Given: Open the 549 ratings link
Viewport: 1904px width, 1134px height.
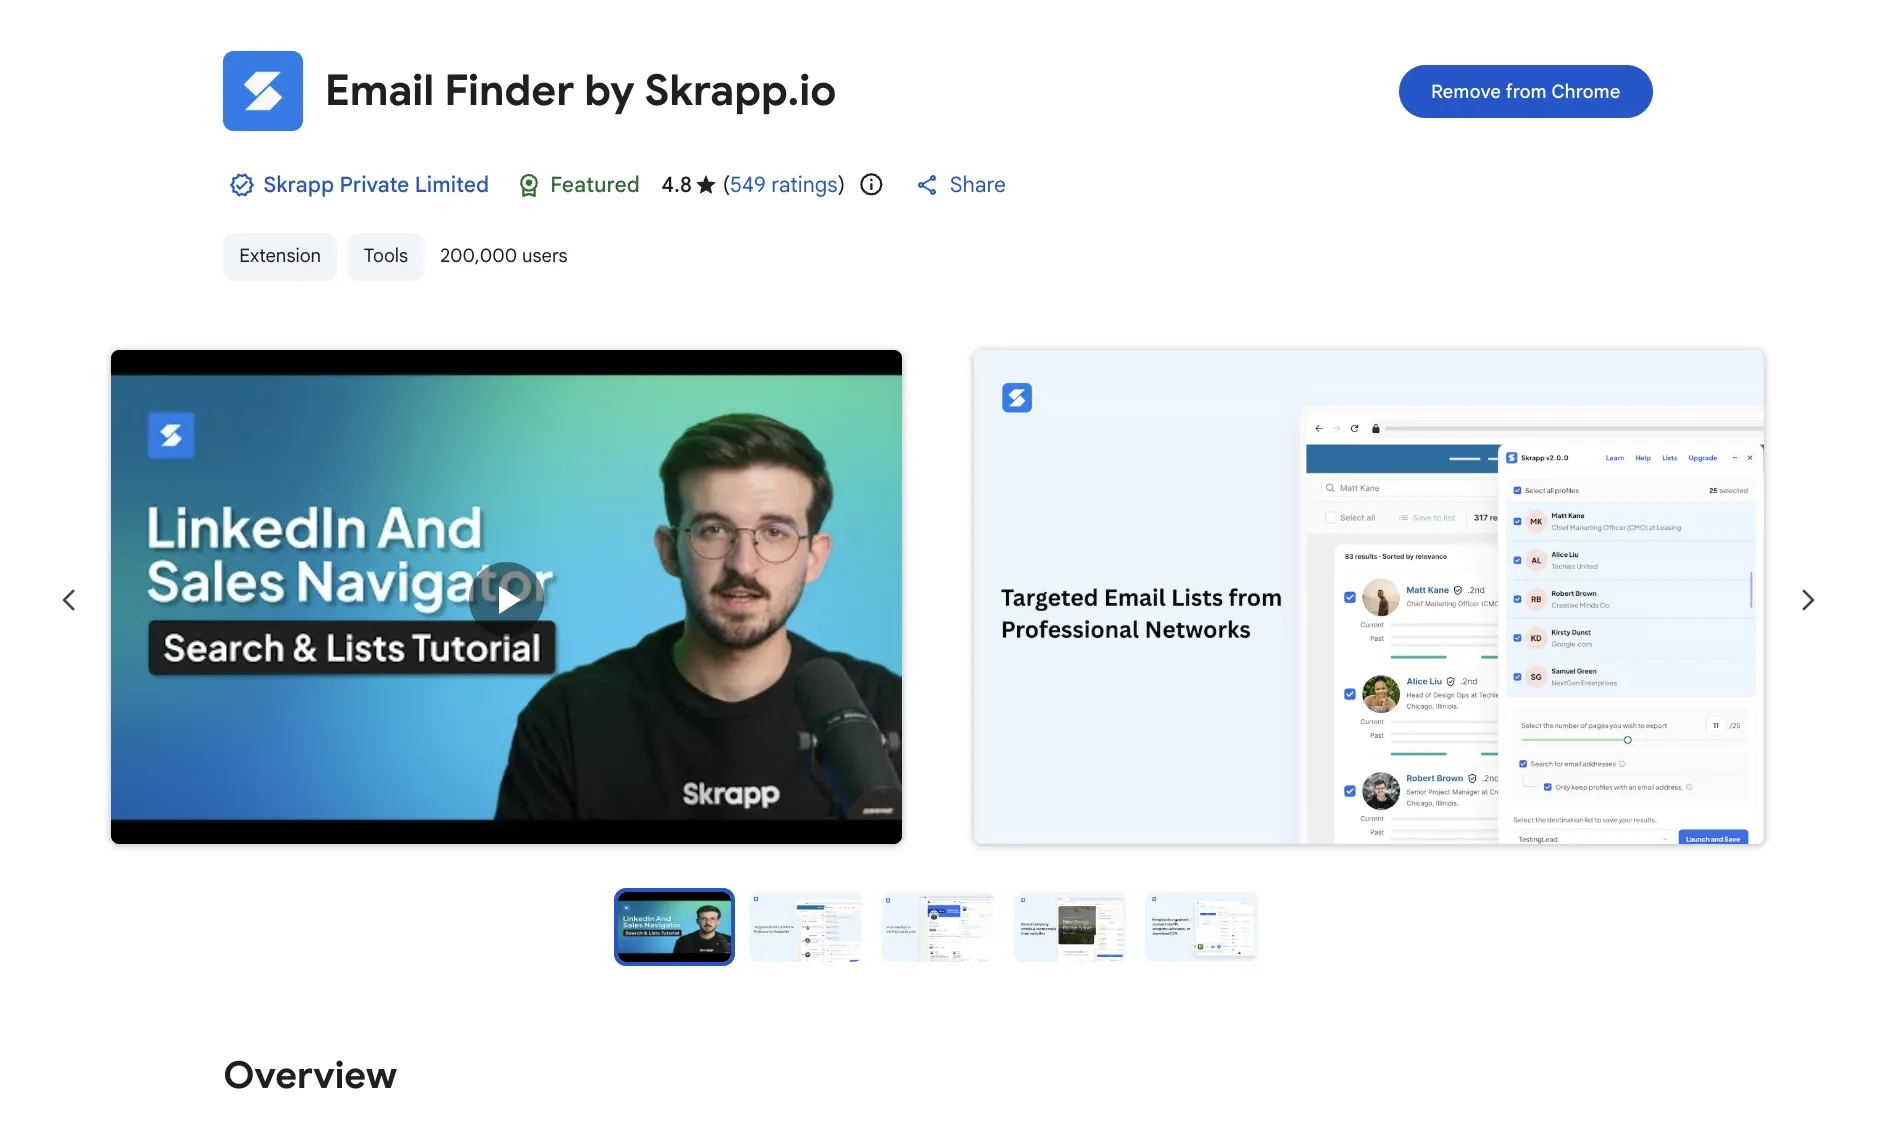Looking at the screenshot, I should coord(784,185).
